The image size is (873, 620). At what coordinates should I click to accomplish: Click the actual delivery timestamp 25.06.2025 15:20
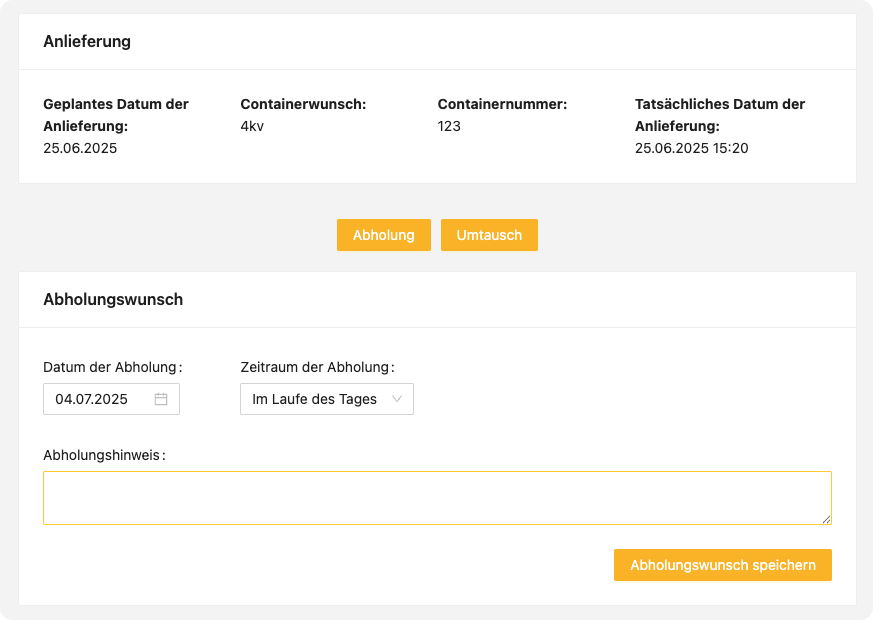[x=691, y=148]
